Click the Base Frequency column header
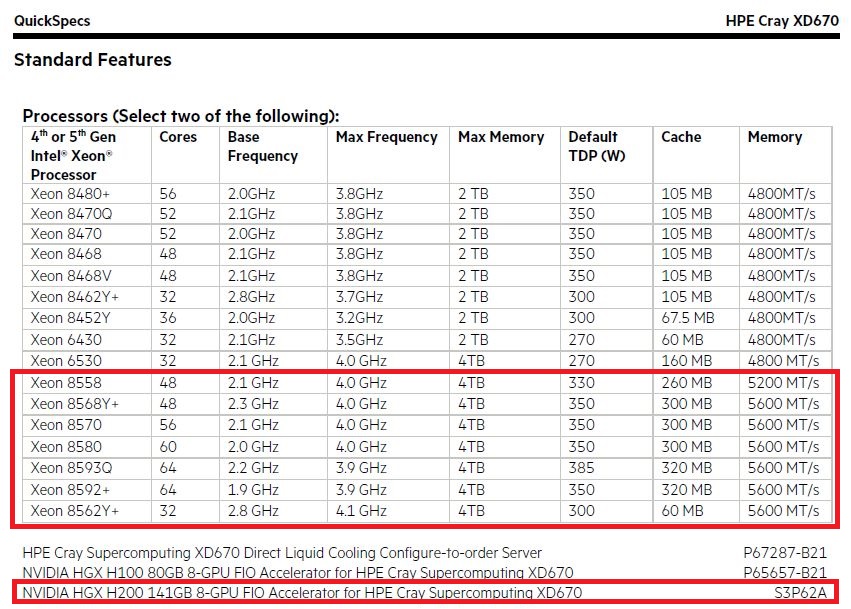 tap(262, 146)
